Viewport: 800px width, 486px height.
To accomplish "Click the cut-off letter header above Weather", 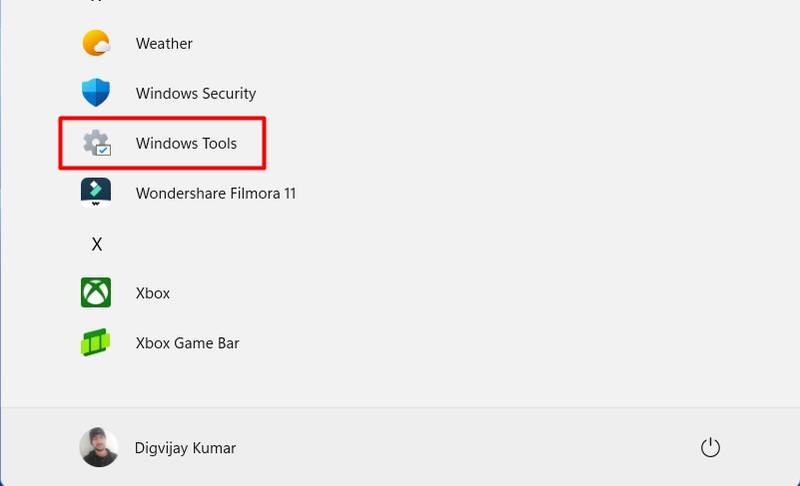I will tap(97, 2).
